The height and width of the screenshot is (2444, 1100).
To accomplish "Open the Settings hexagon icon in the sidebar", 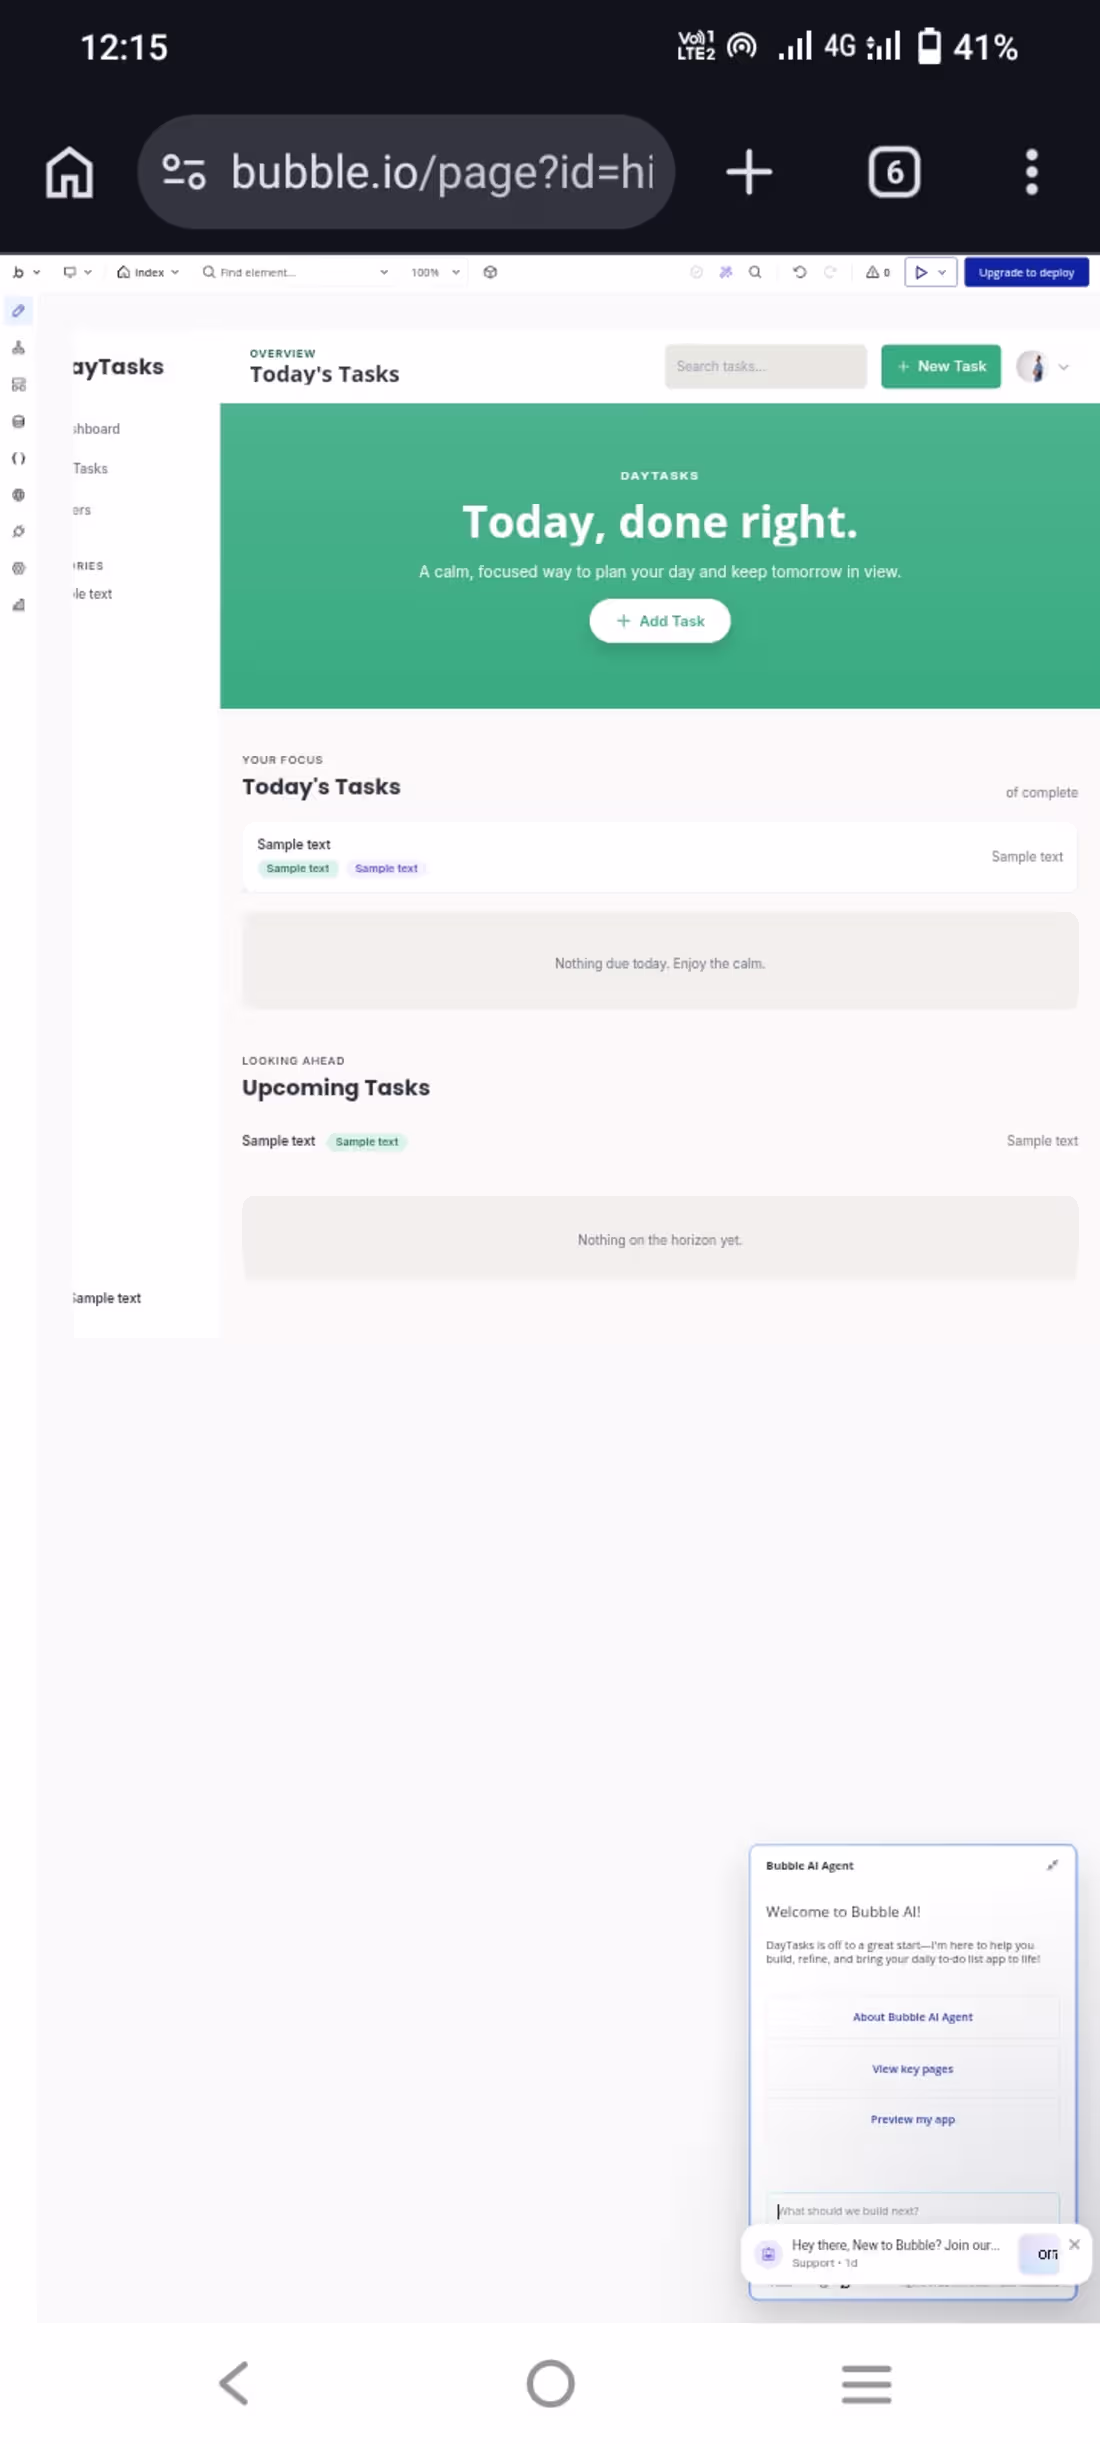I will pos(18,568).
